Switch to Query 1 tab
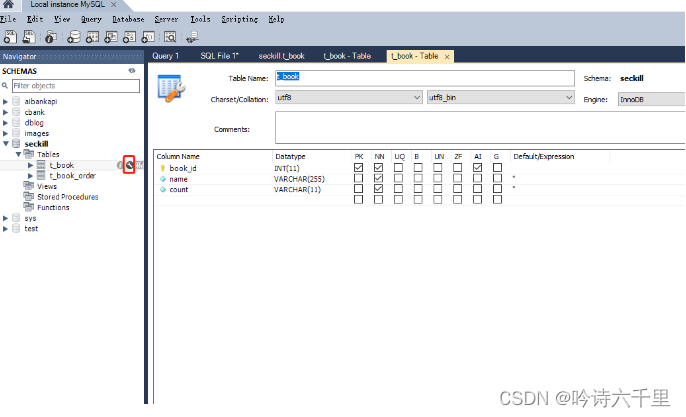The image size is (686, 417). click(x=165, y=56)
